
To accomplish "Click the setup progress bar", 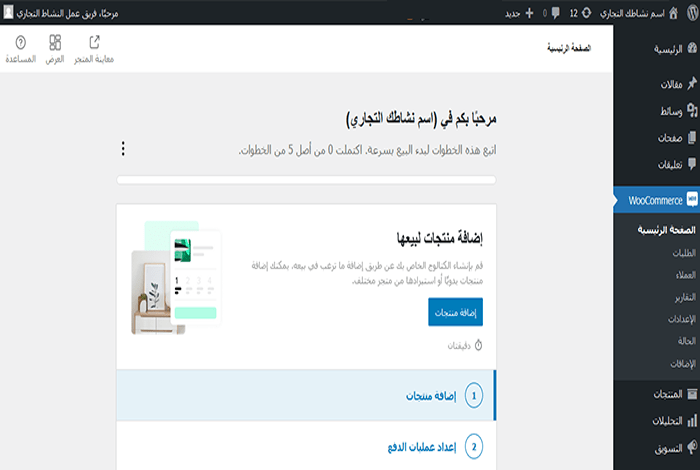I will [306, 180].
